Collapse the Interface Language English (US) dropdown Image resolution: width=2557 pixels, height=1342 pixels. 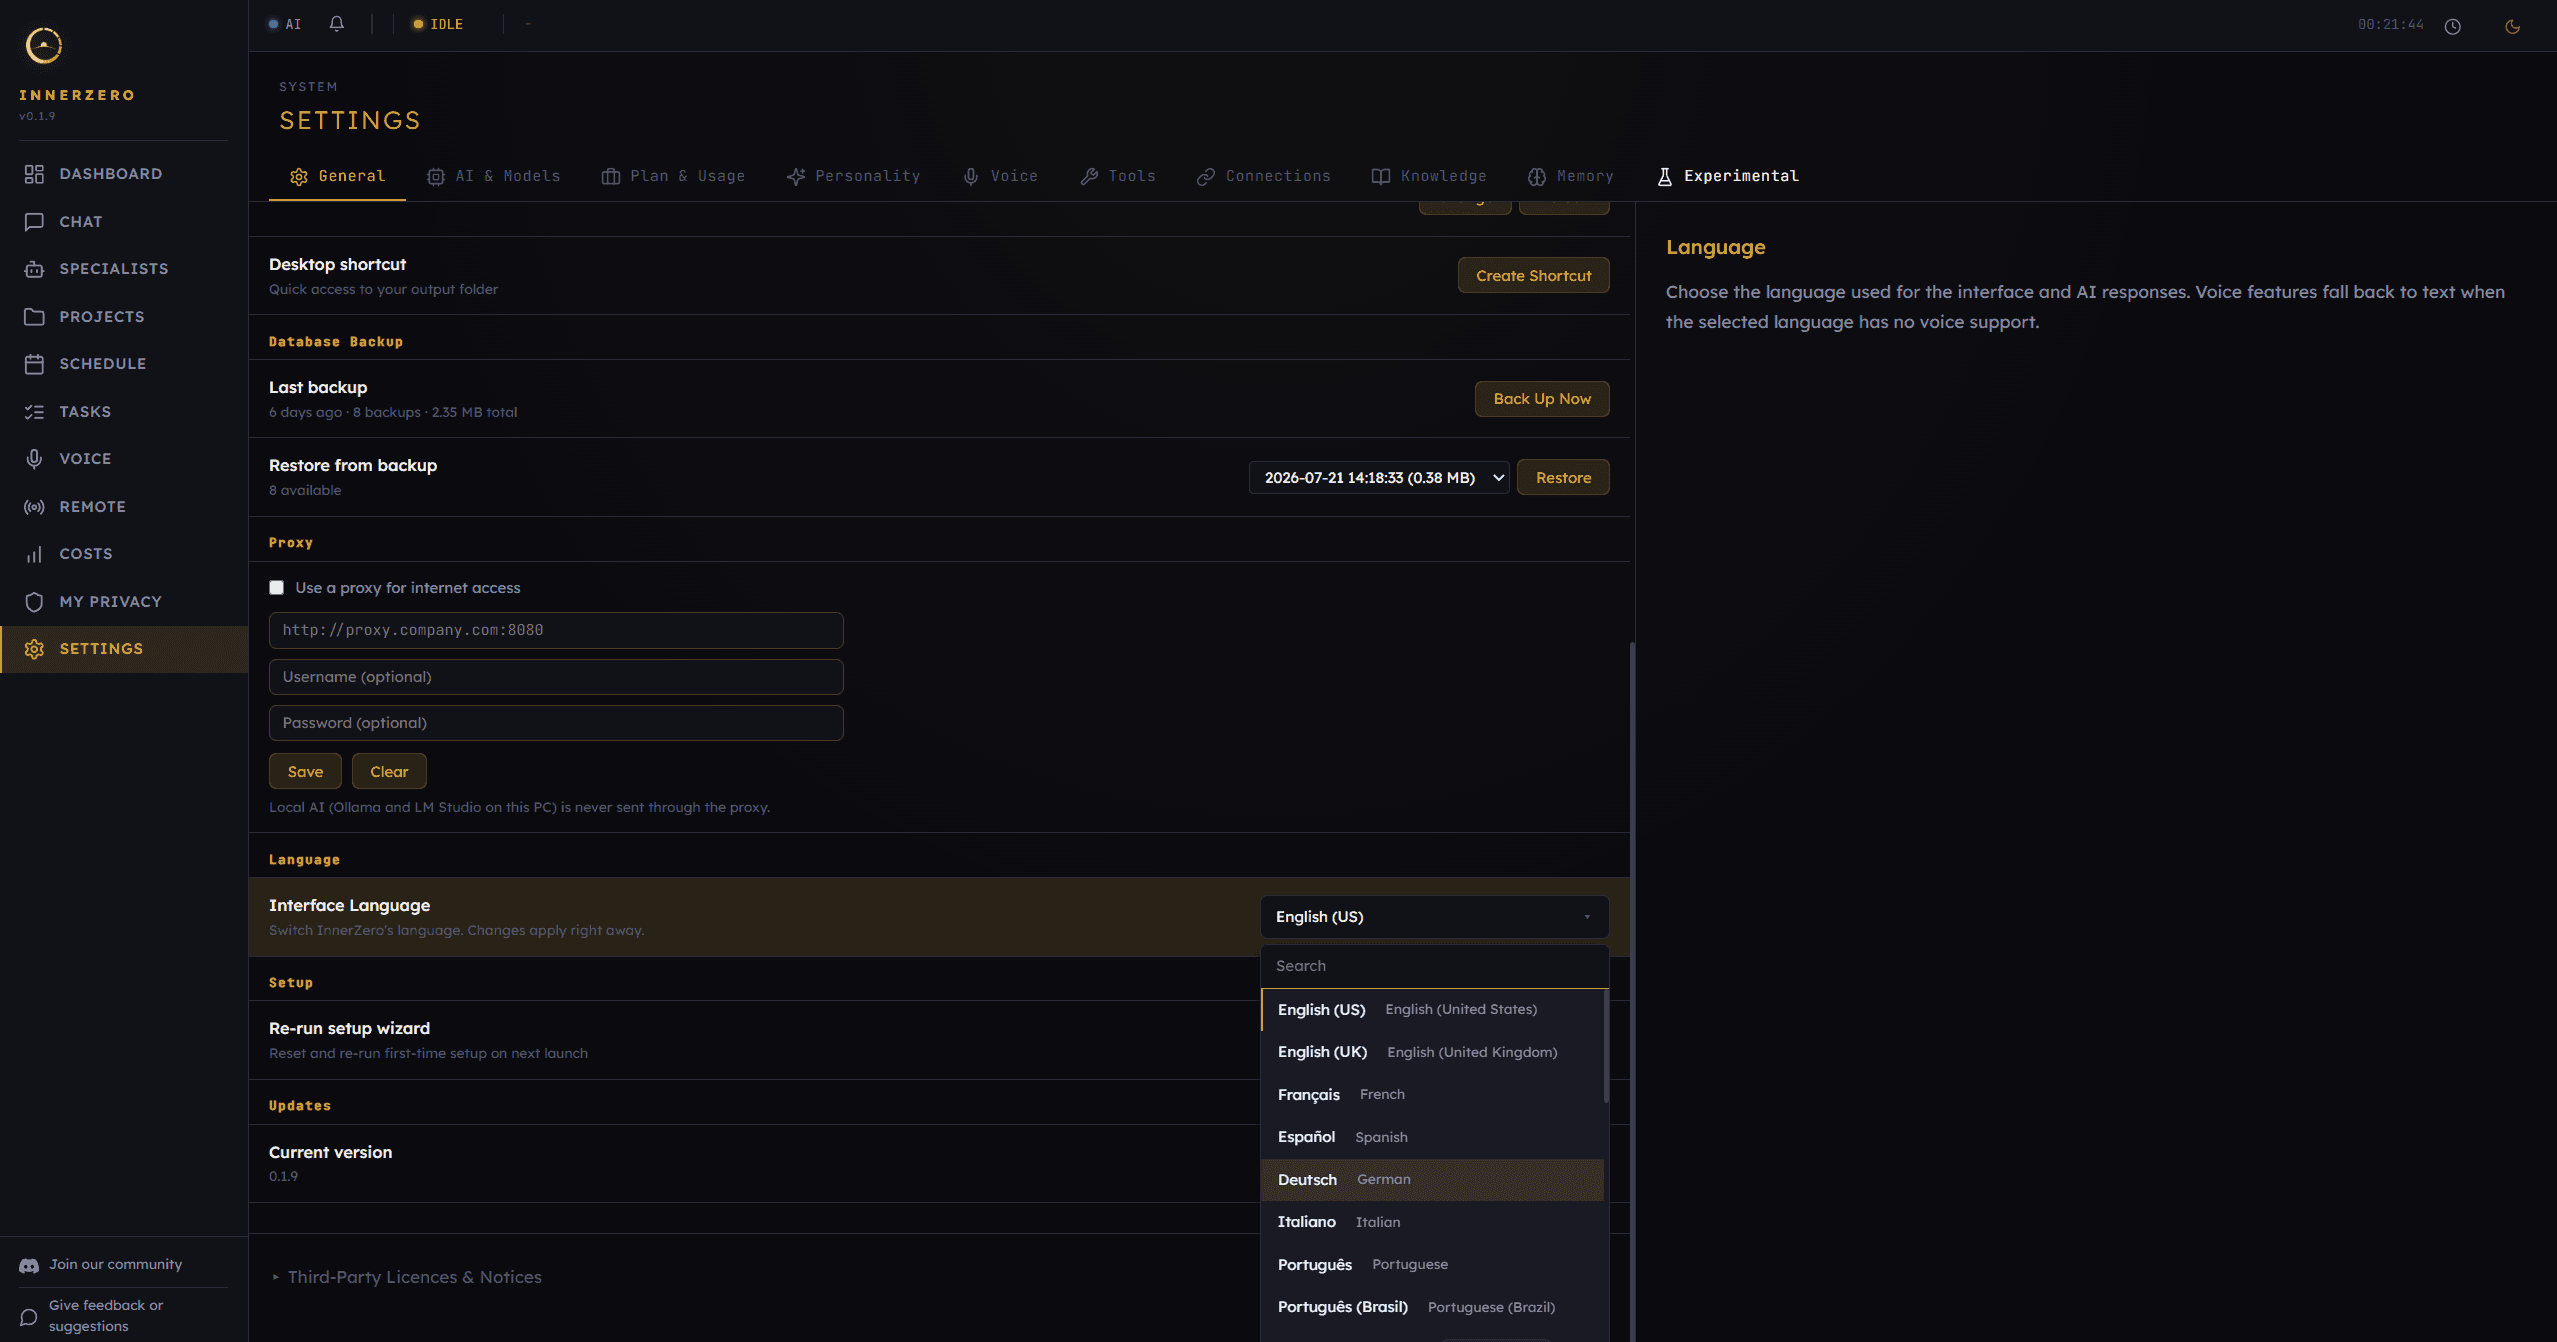(1434, 917)
